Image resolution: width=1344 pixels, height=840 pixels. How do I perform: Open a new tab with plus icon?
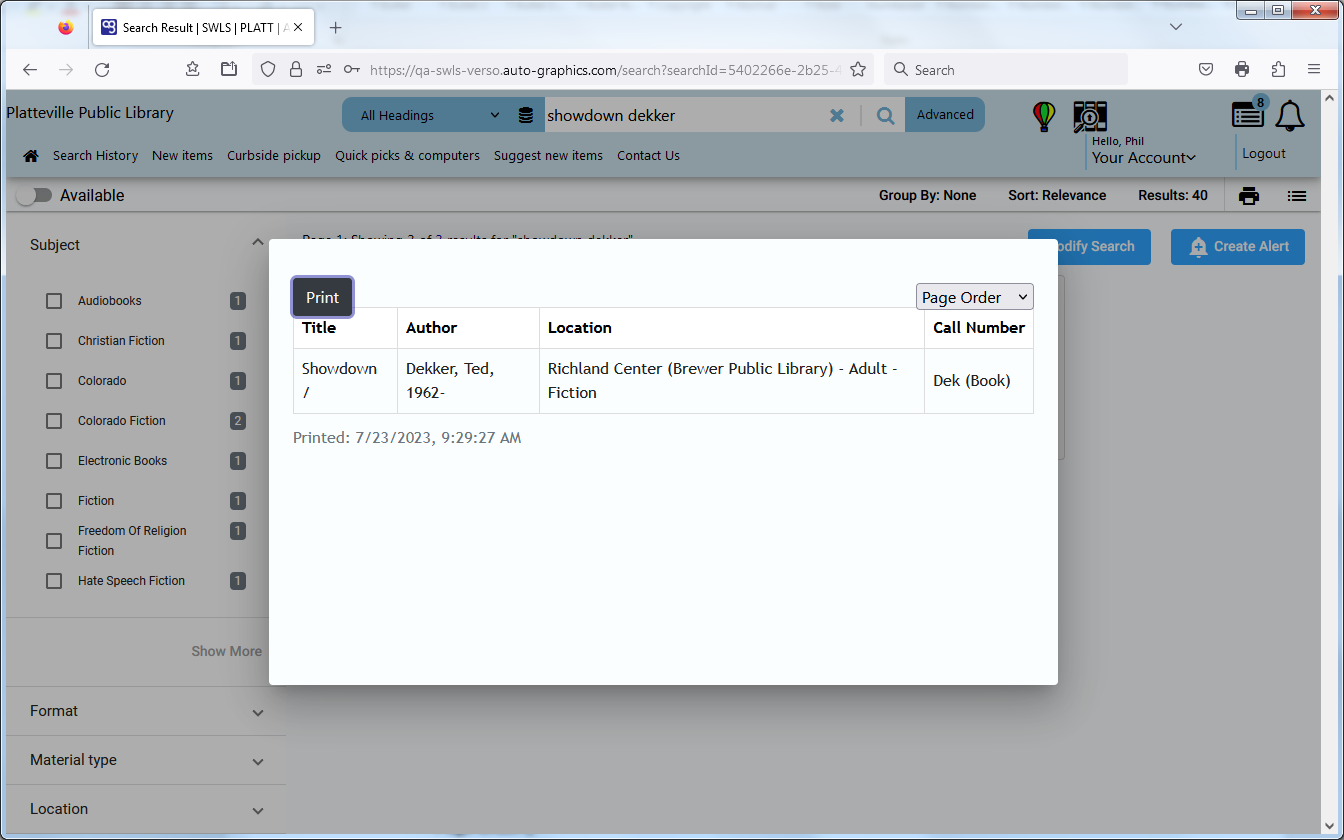click(335, 27)
